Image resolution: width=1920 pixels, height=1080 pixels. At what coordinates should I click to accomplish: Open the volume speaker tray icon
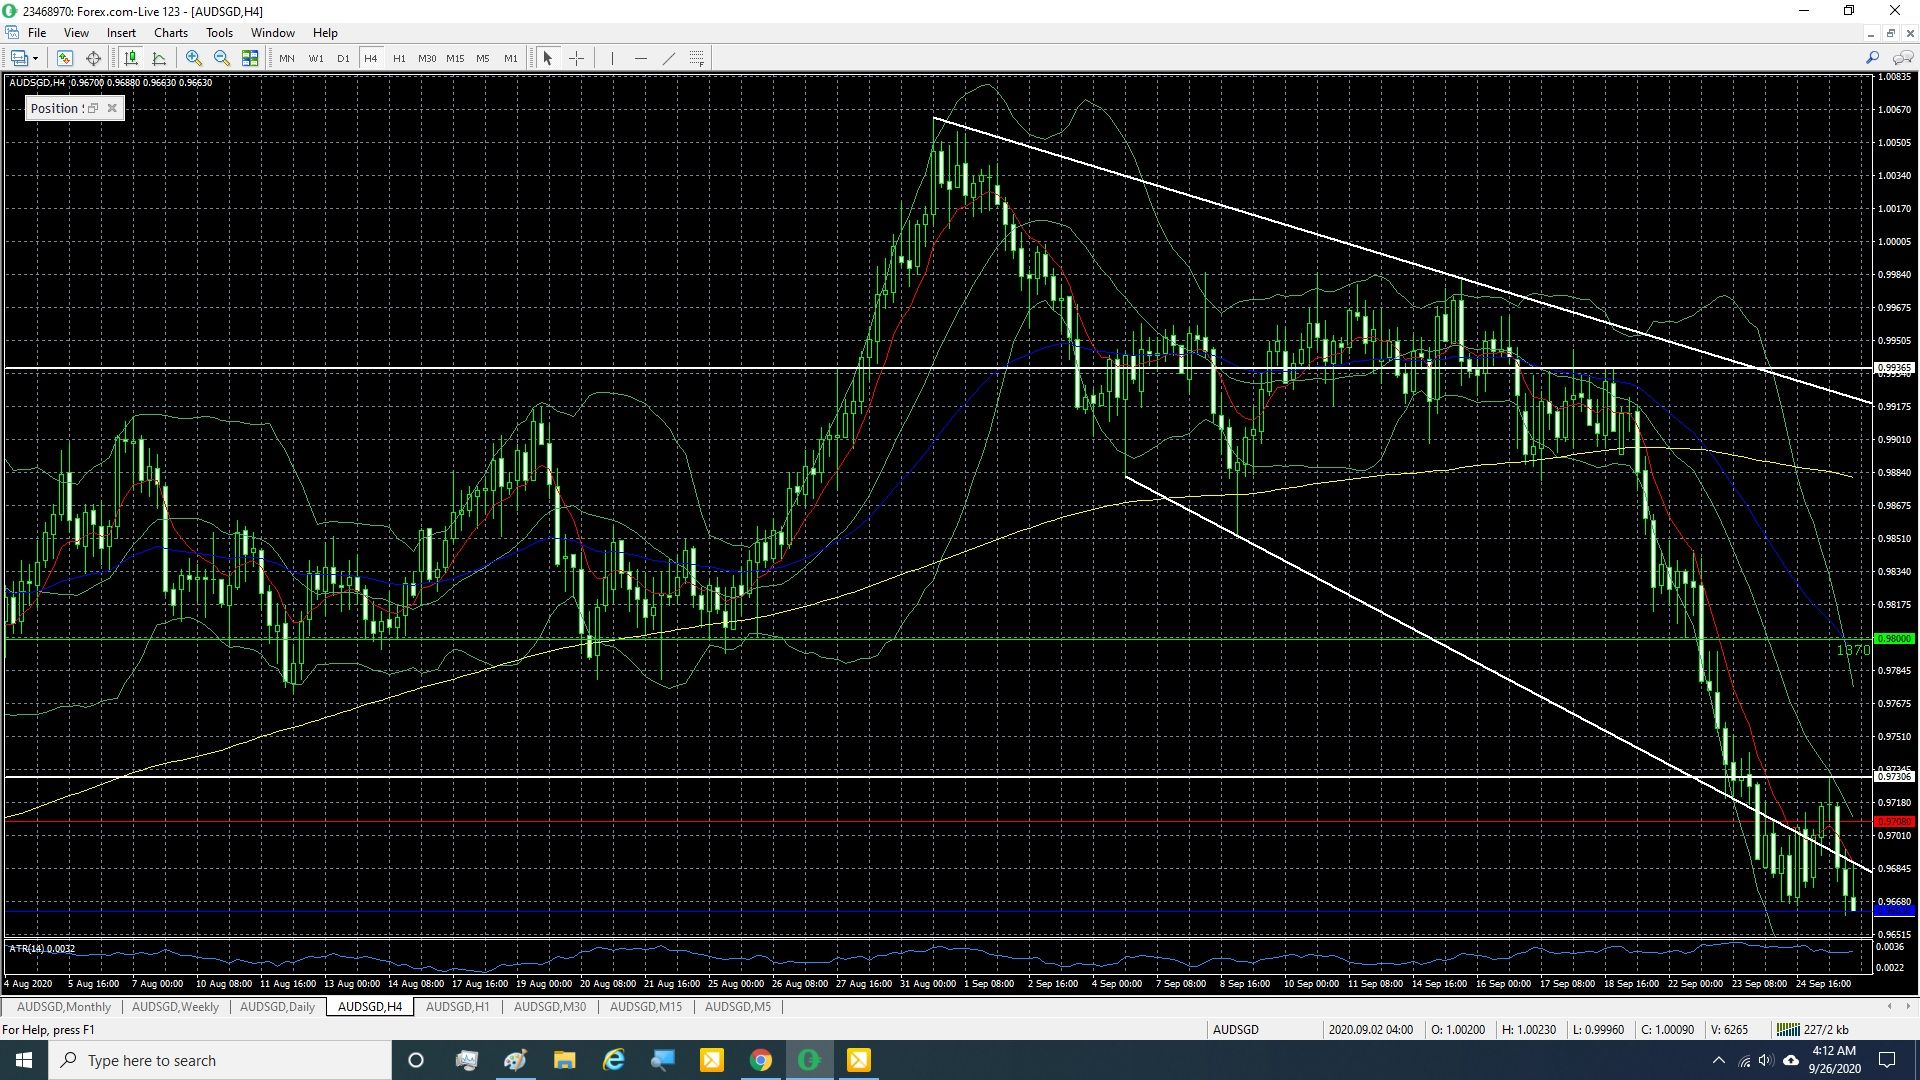[1766, 1060]
